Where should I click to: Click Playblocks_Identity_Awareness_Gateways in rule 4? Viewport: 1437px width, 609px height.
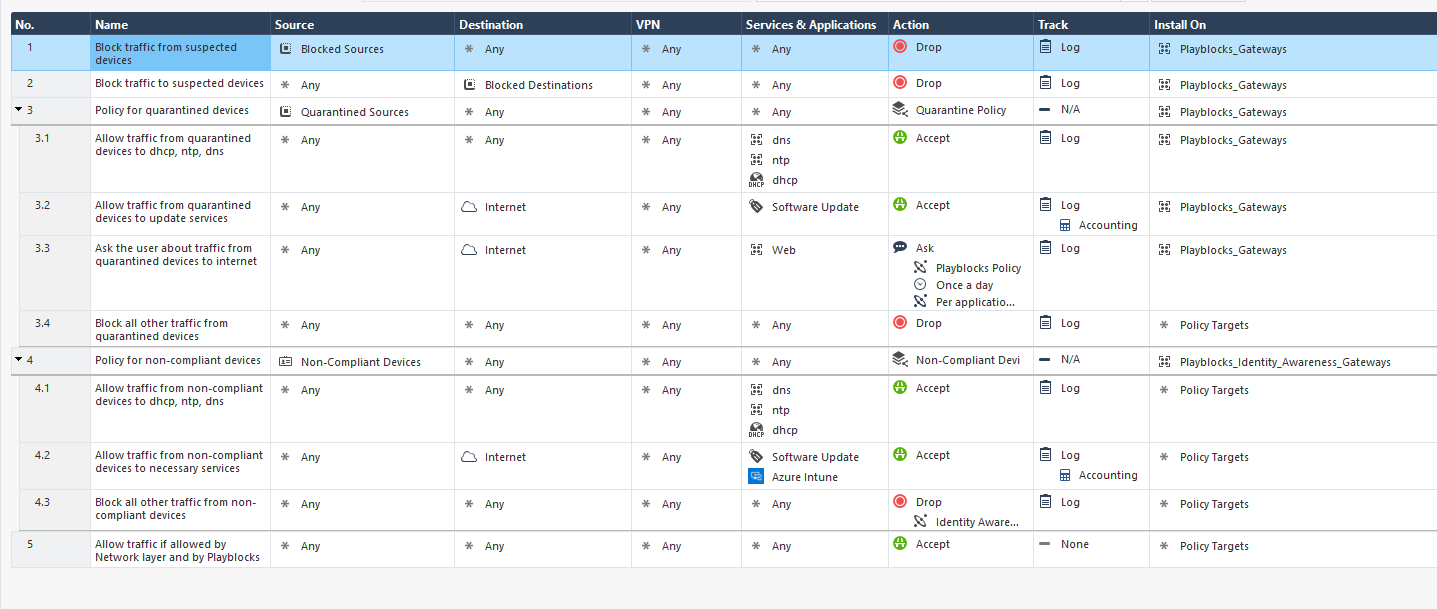pyautogui.click(x=1284, y=362)
